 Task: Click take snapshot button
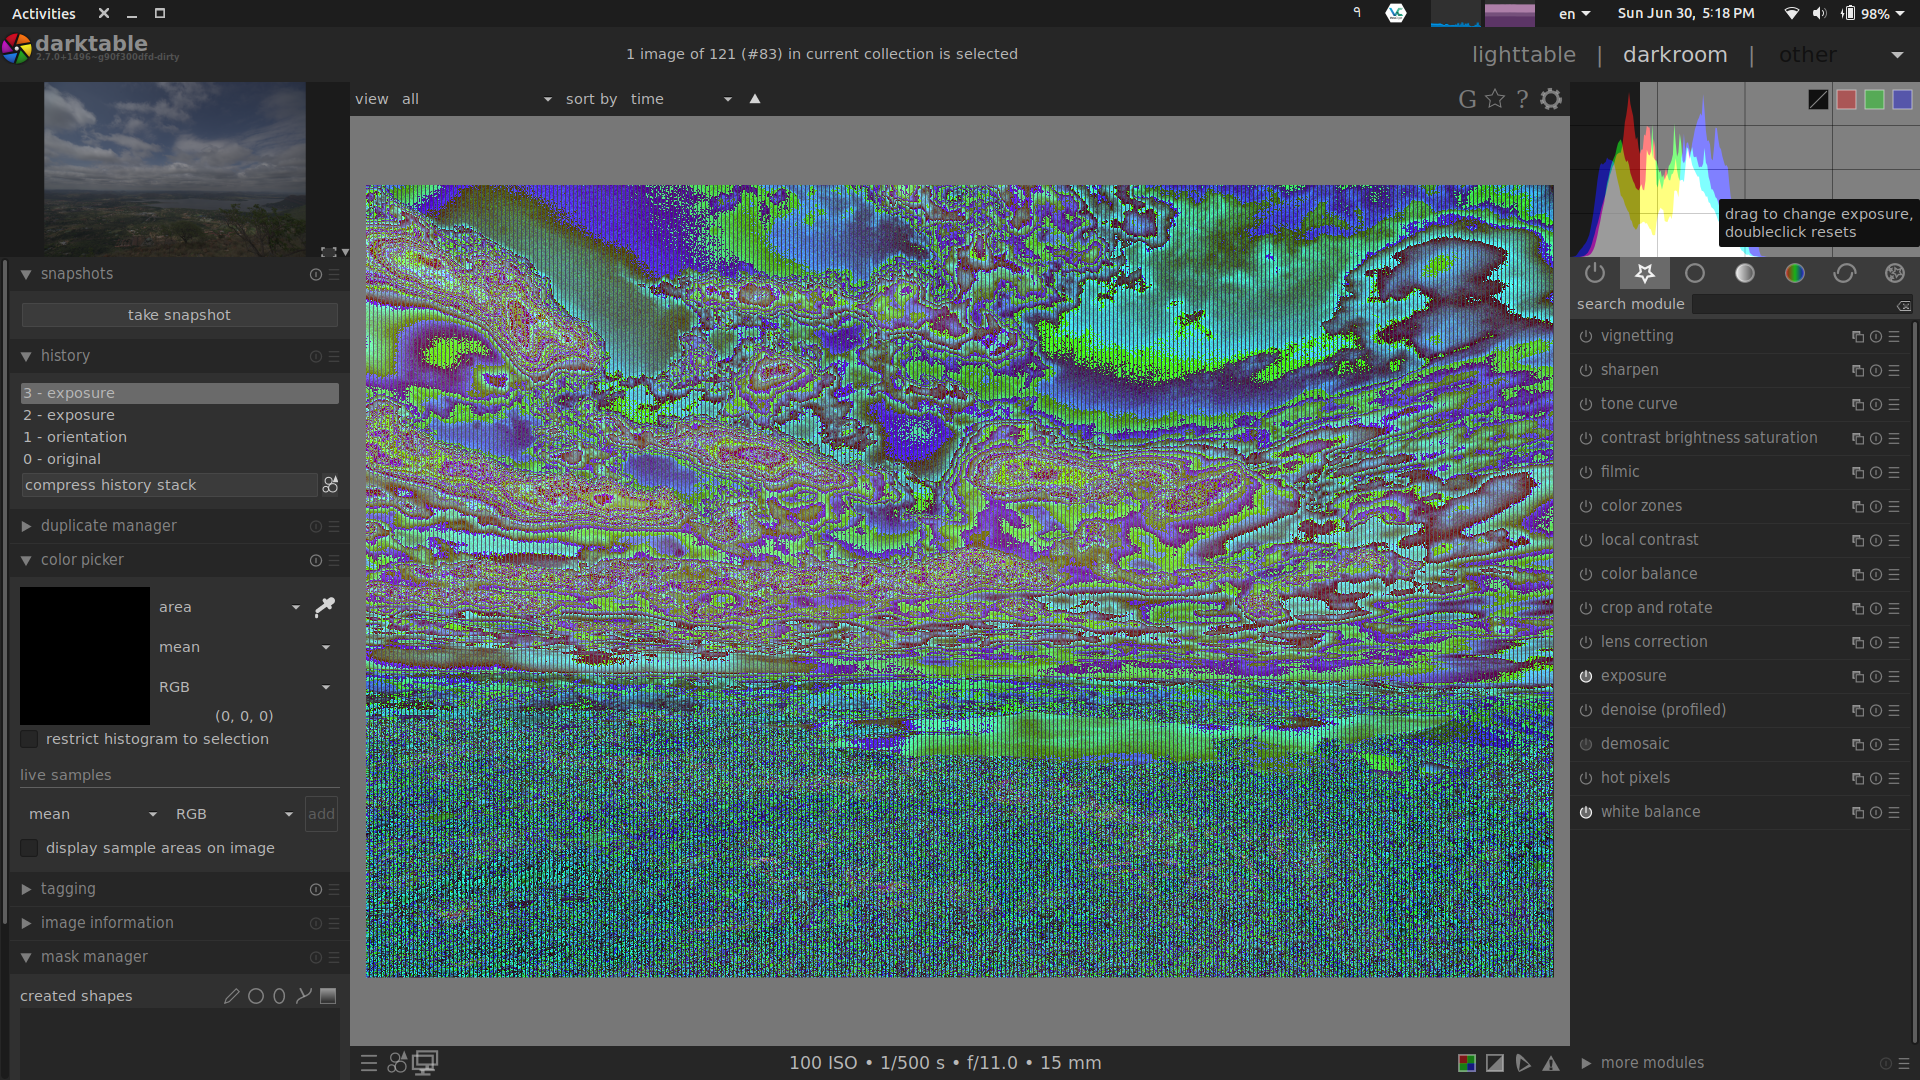tap(180, 315)
